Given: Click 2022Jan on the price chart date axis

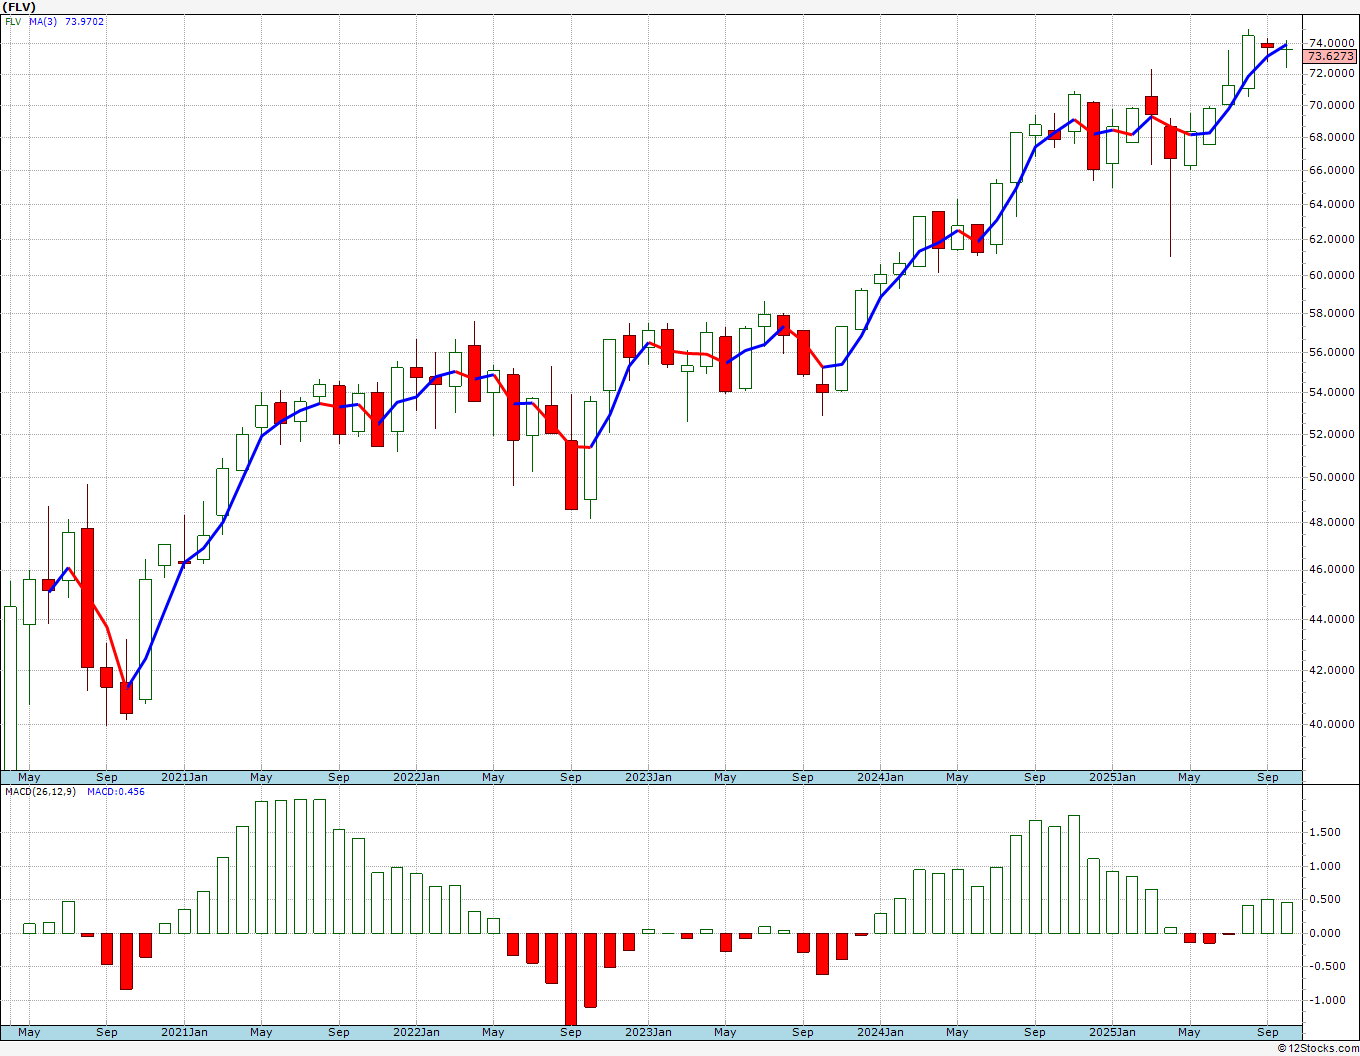Looking at the screenshot, I should click(417, 777).
